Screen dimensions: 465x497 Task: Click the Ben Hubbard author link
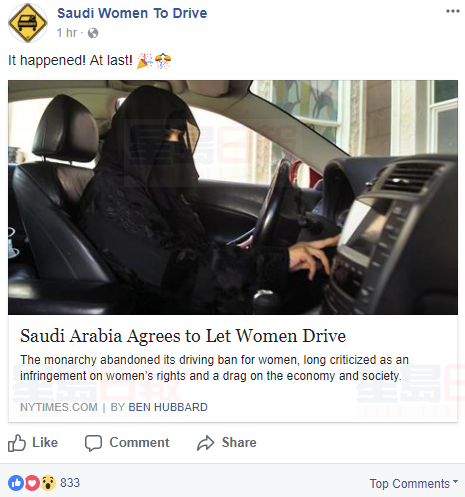[168, 407]
